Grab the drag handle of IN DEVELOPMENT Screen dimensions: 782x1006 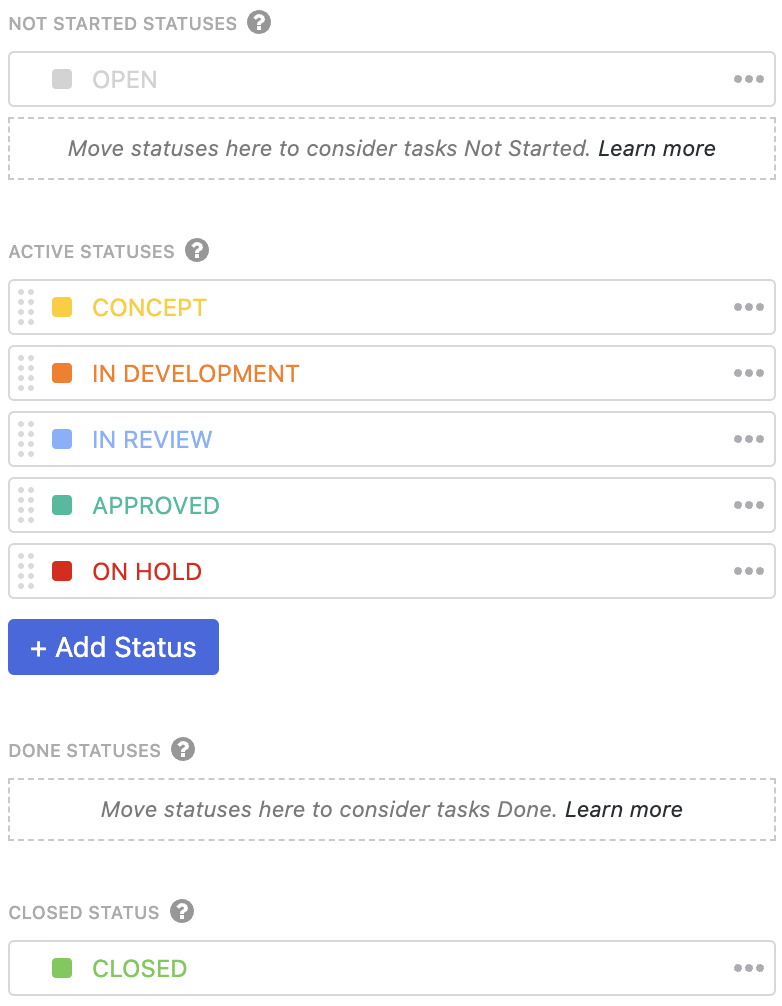point(28,373)
